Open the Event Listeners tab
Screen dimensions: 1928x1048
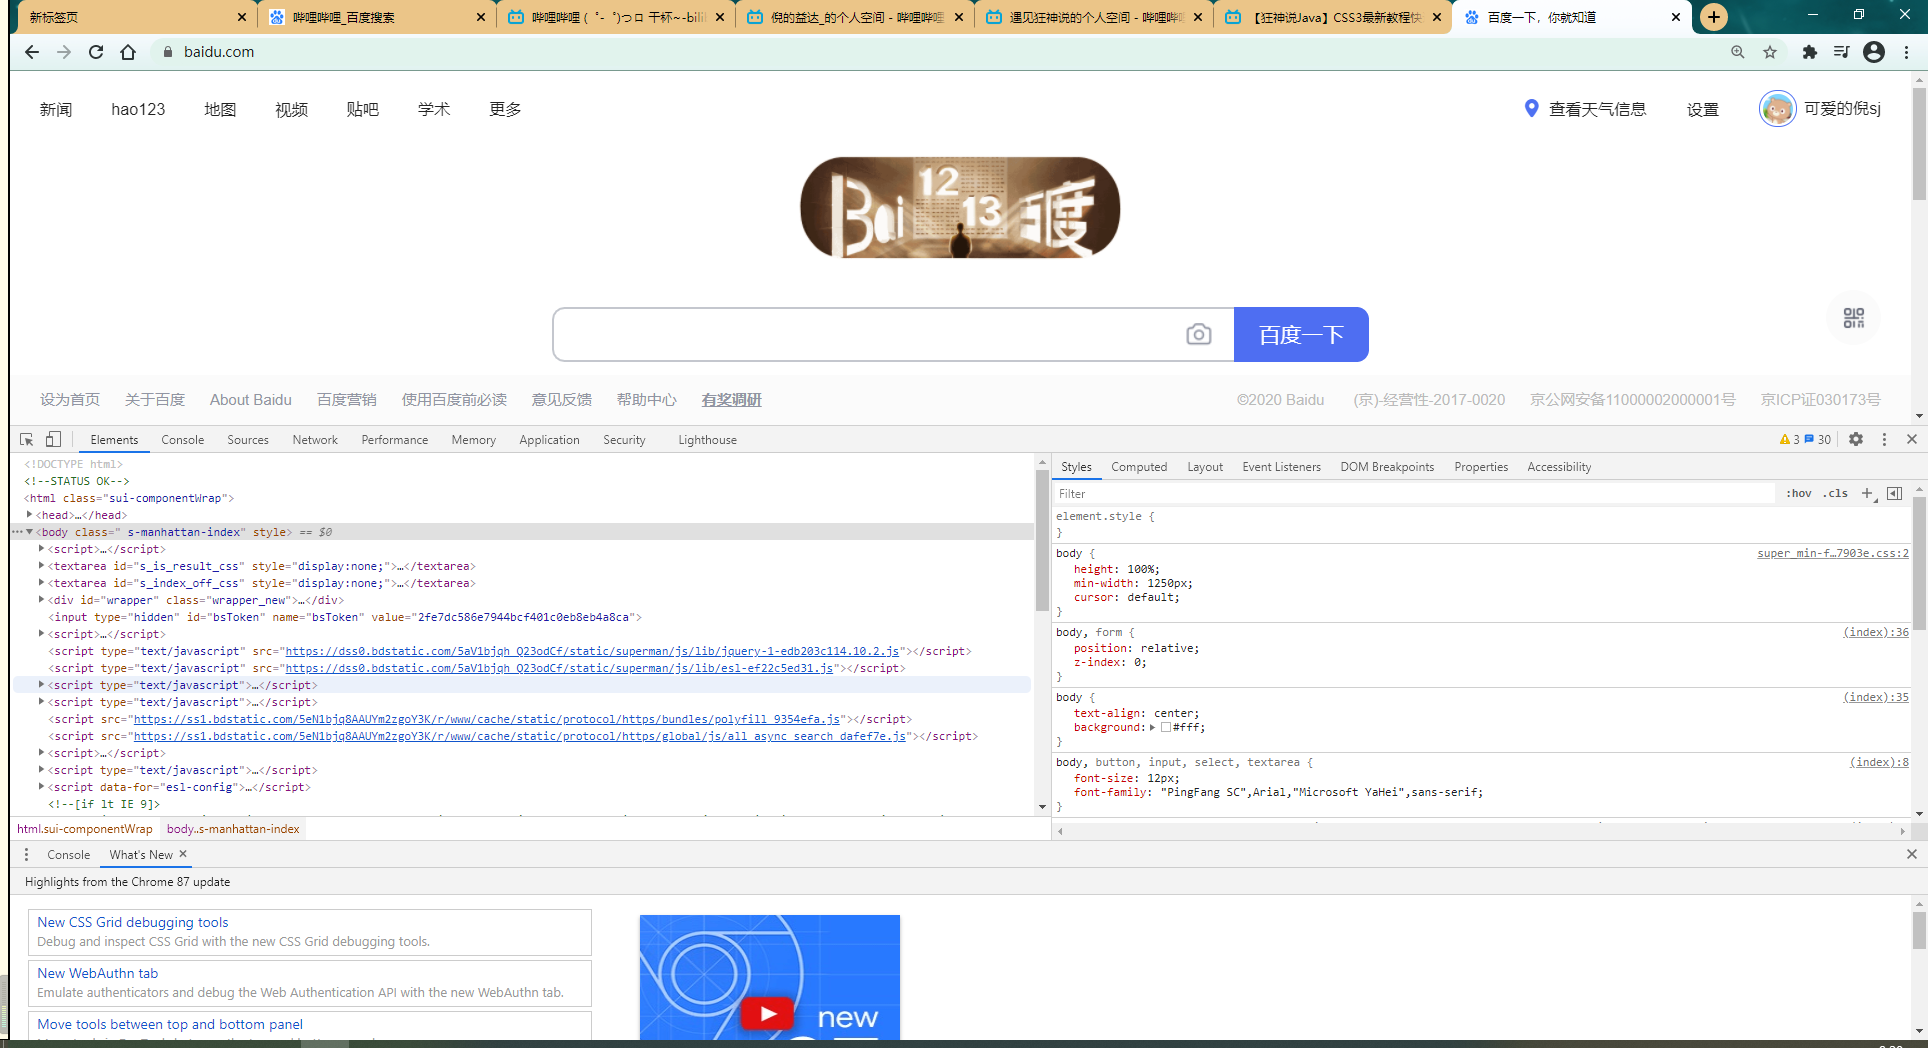pyautogui.click(x=1281, y=467)
